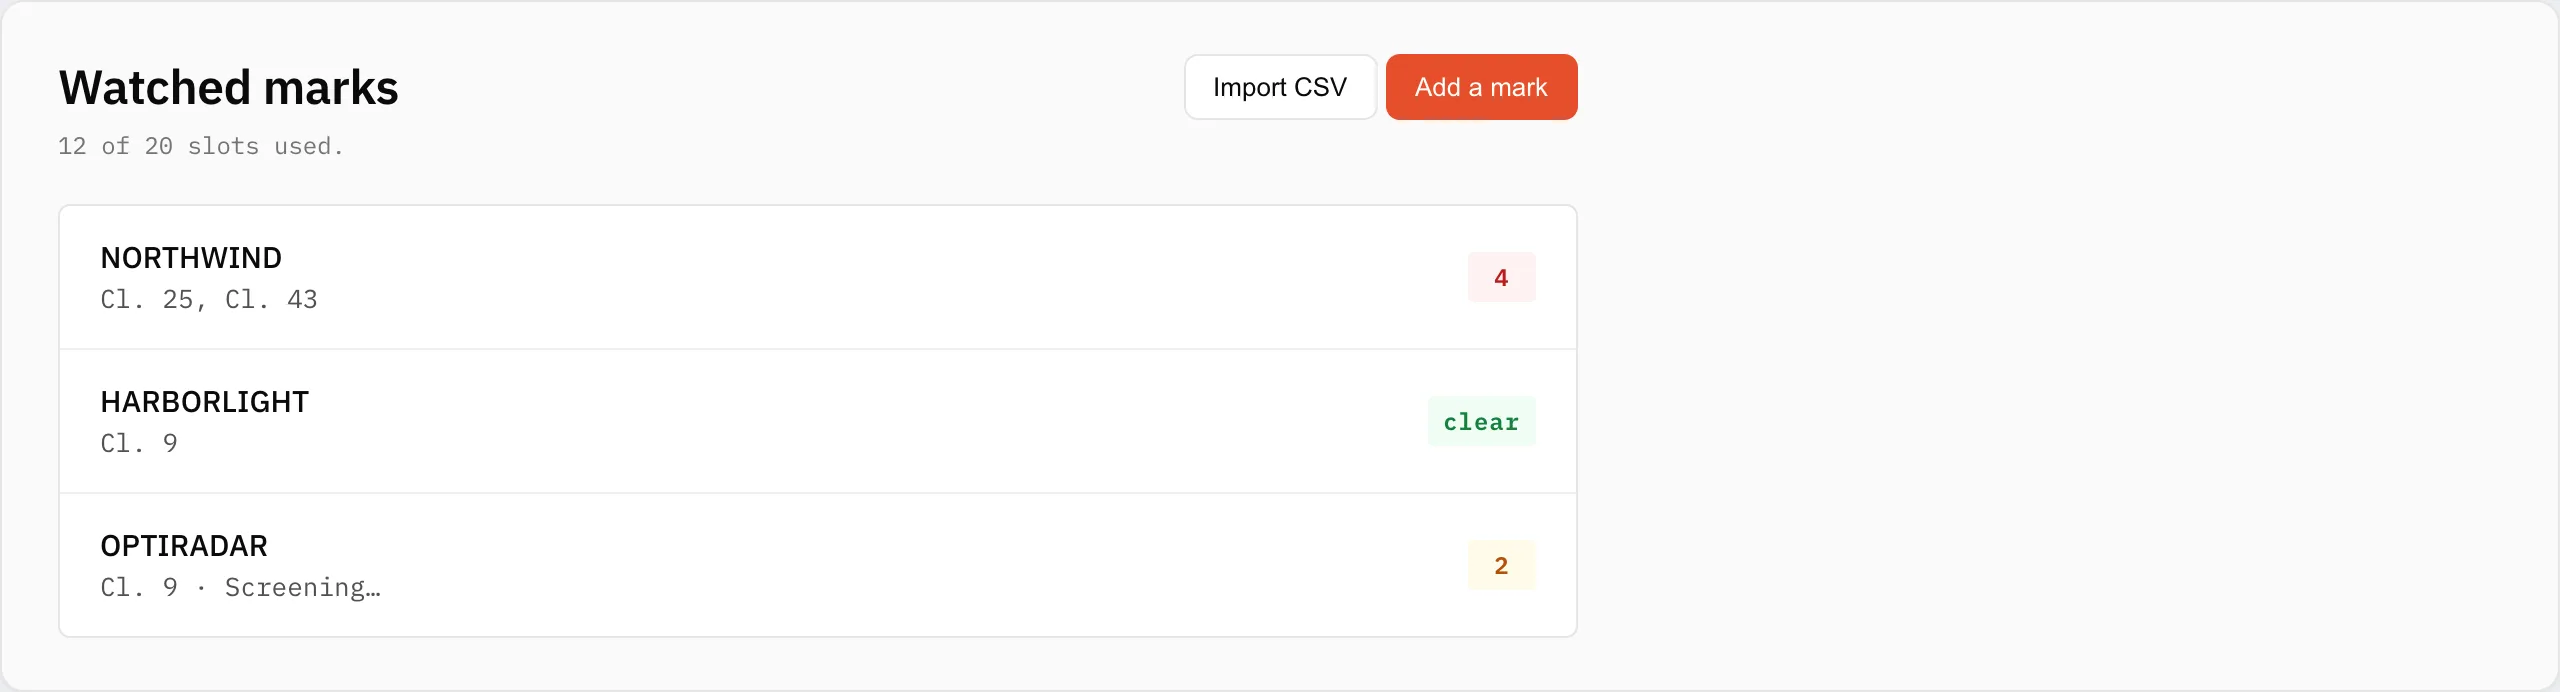2560x692 pixels.
Task: Click Cl. 25 under NORTHWIND
Action: click(x=147, y=299)
